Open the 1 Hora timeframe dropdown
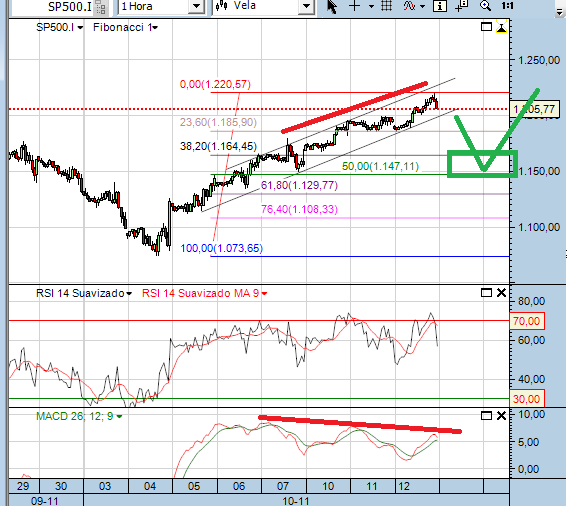The image size is (567, 506). 197,7
